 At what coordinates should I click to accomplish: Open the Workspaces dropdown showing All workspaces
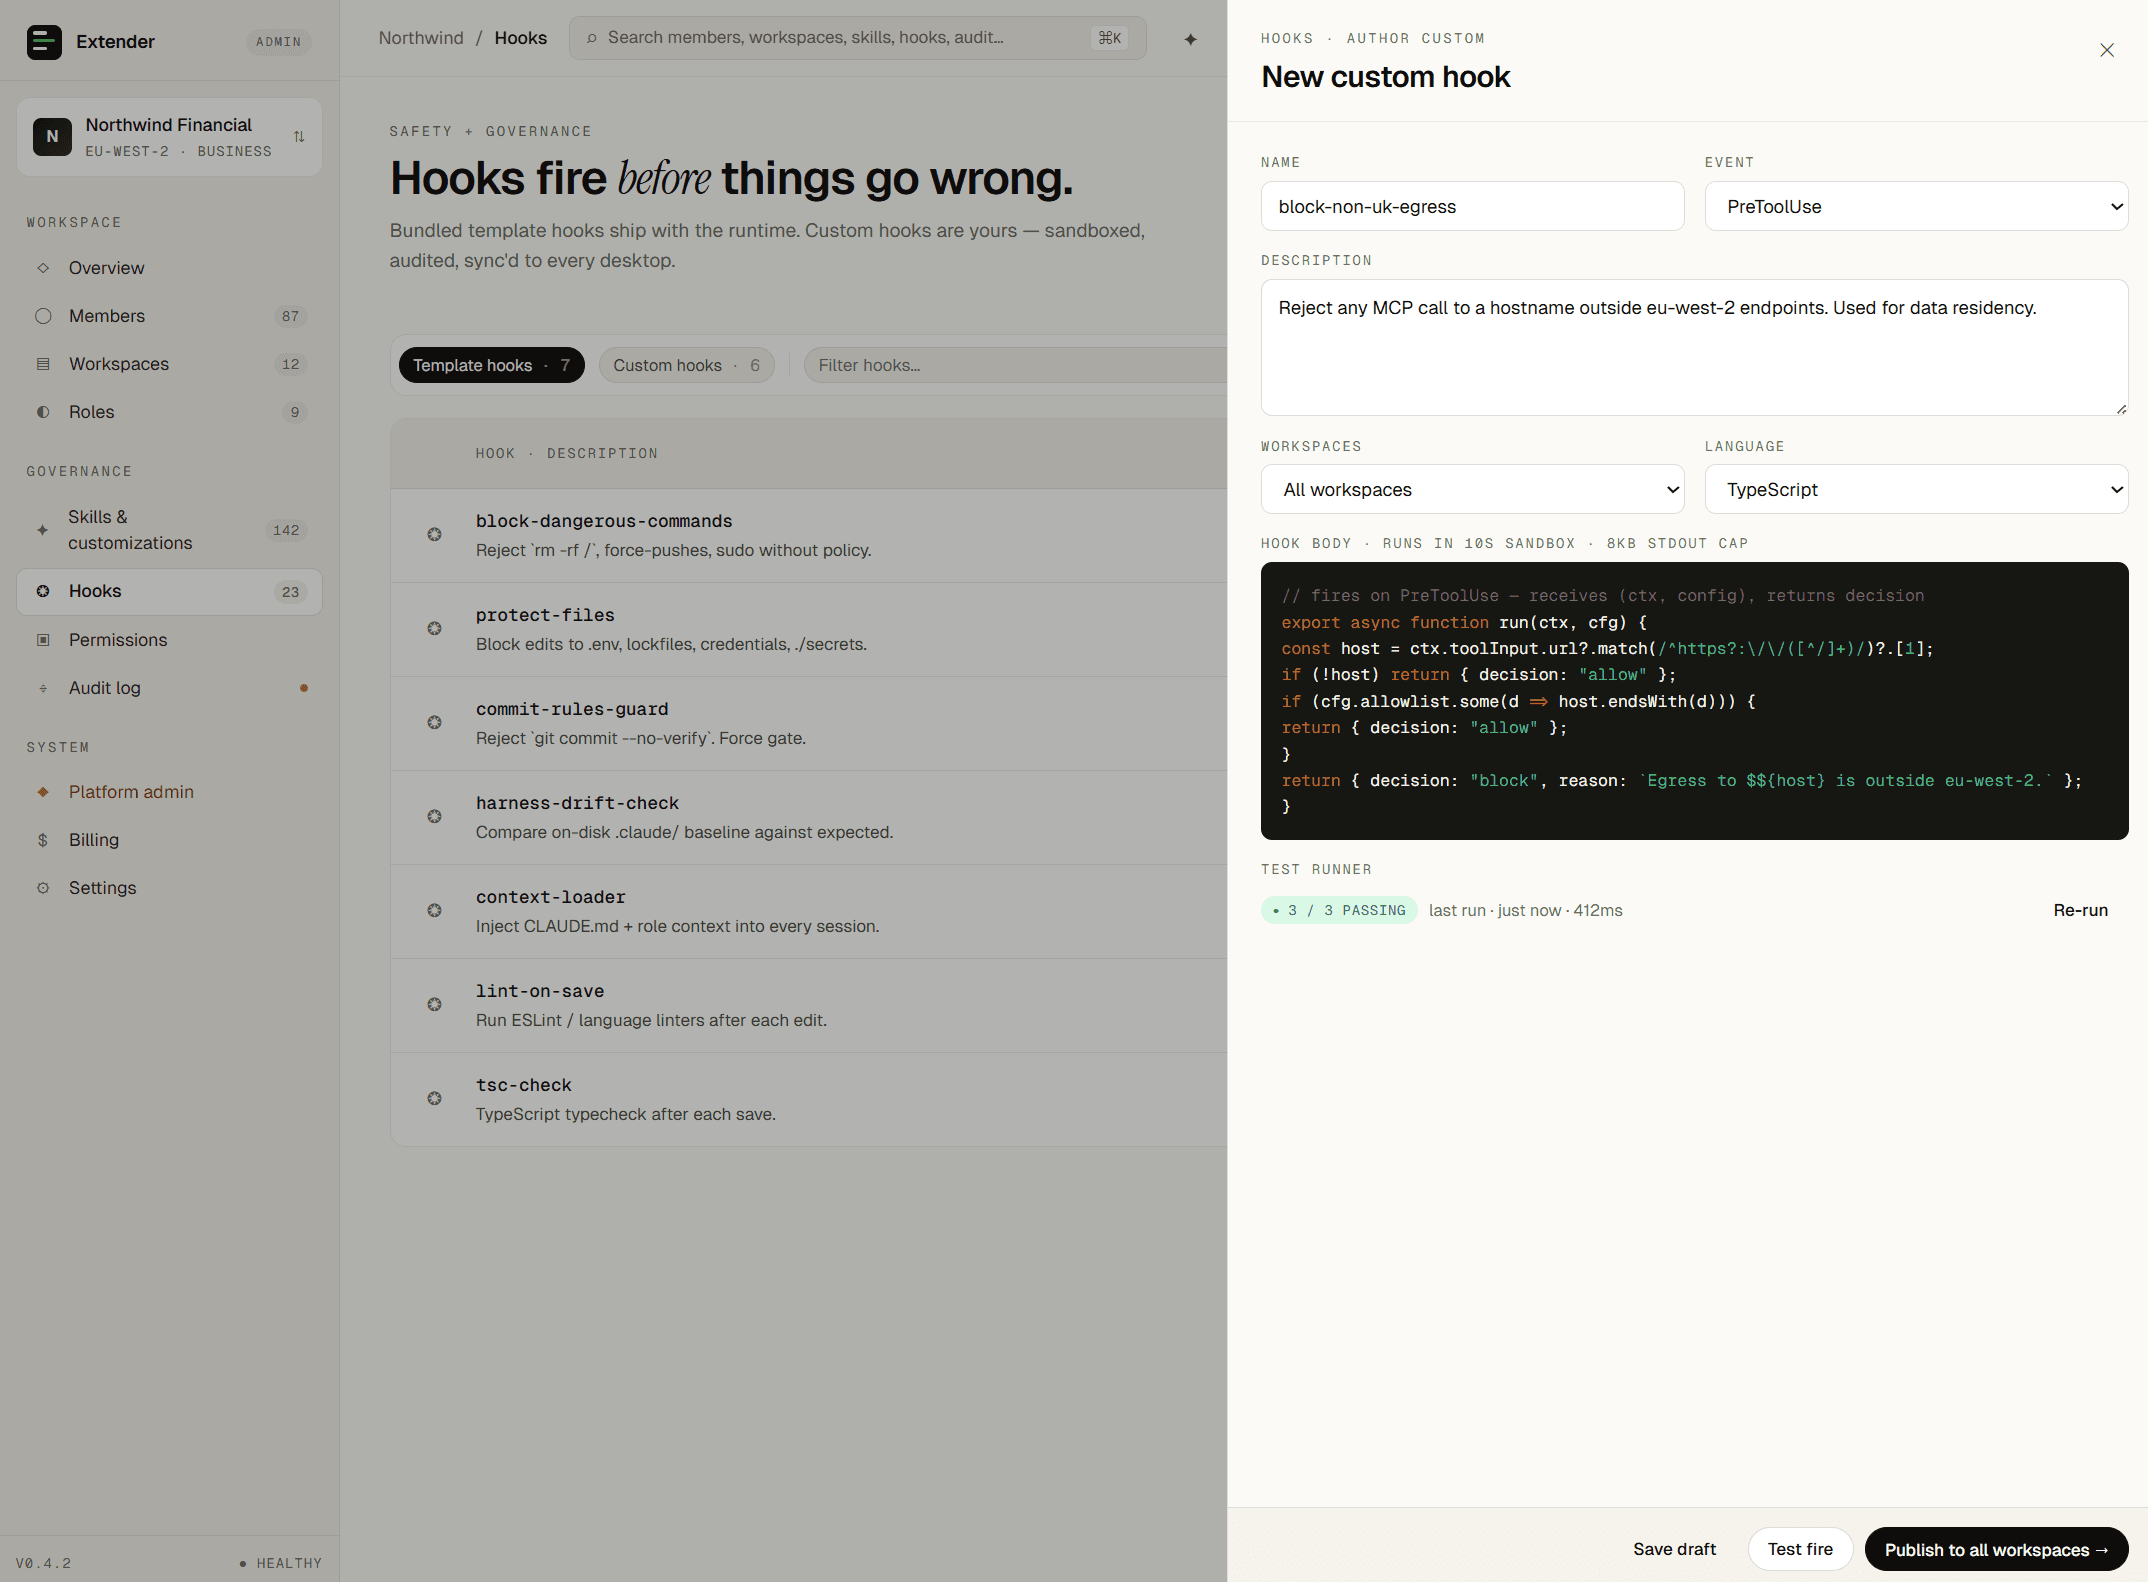click(1472, 489)
